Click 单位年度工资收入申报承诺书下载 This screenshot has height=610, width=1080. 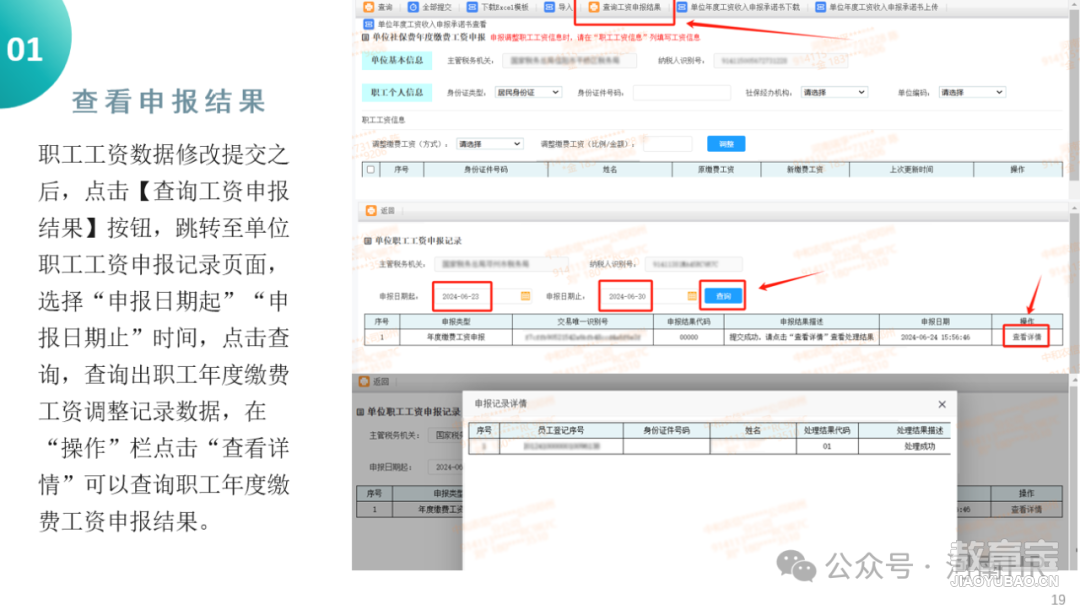738,7
